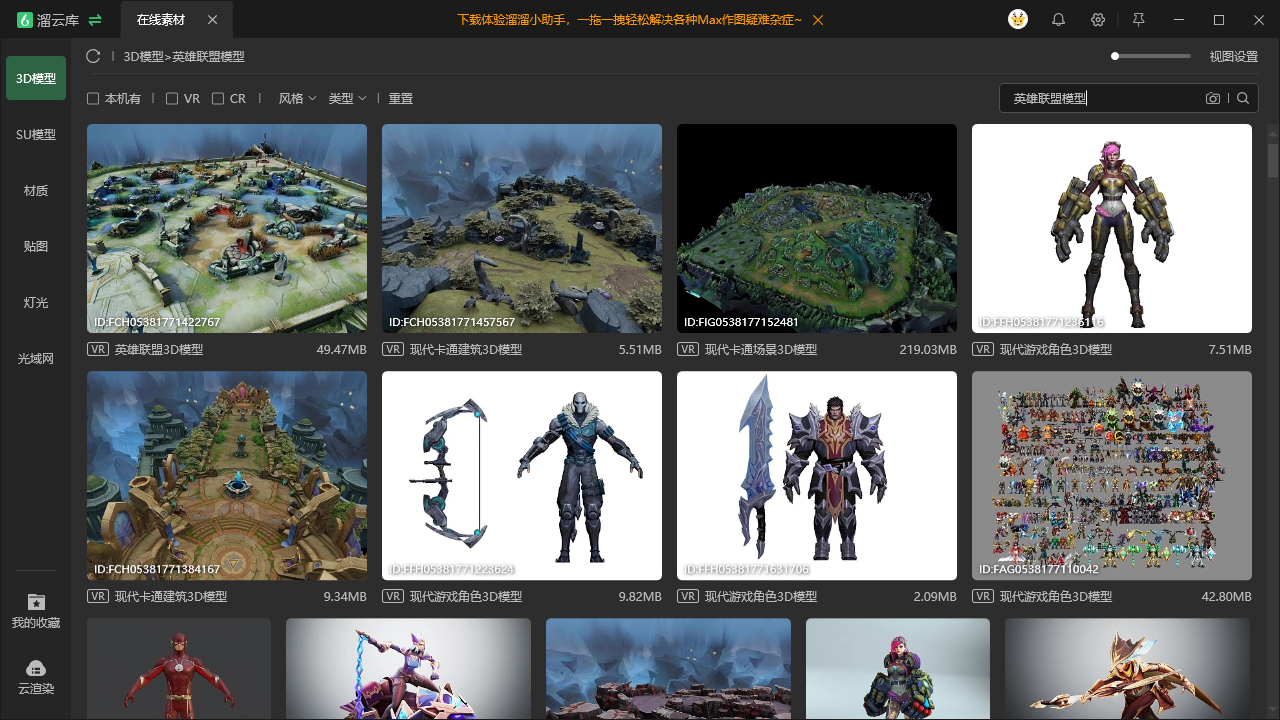Click the magnifier search icon
1280x720 pixels.
[1243, 98]
